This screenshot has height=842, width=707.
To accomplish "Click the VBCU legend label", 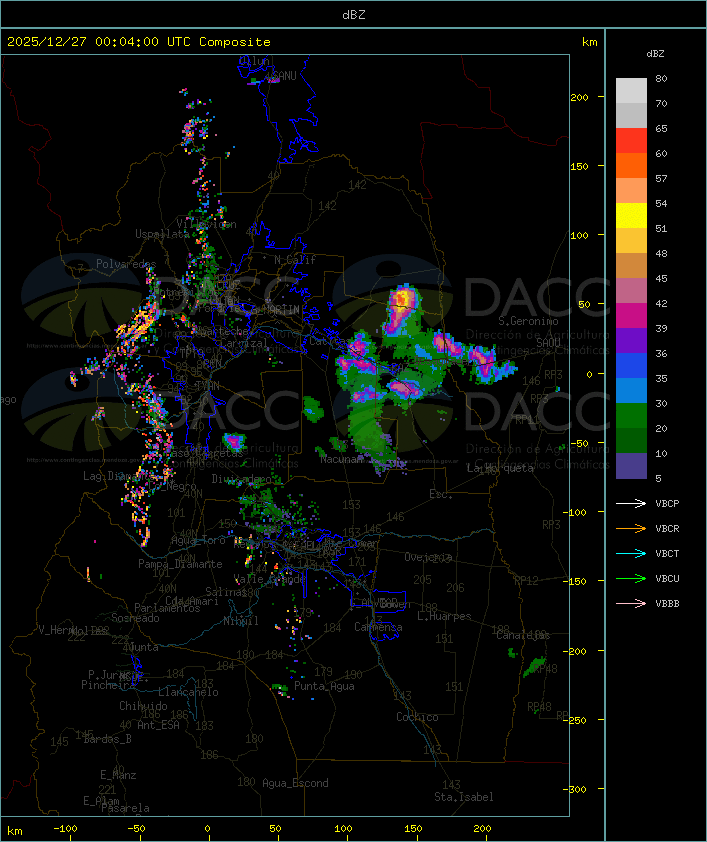I will (x=667, y=578).
